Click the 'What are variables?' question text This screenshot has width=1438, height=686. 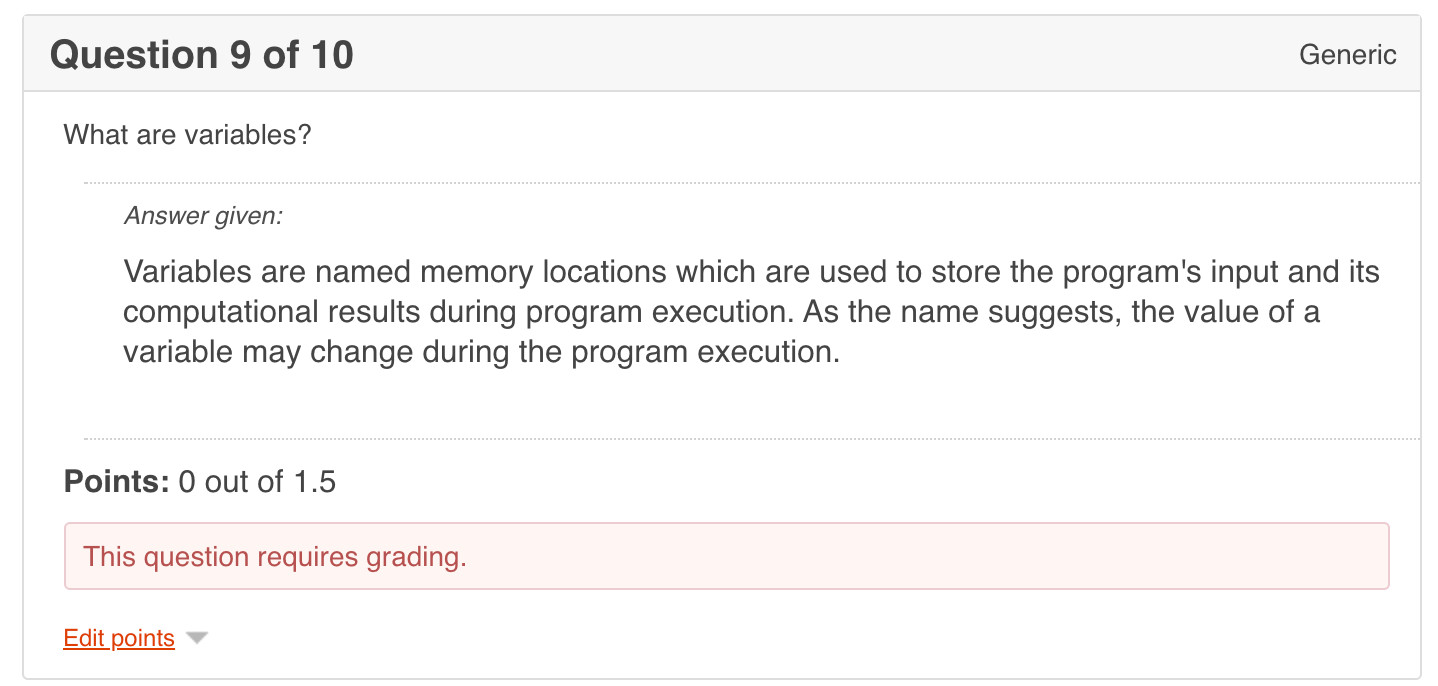(188, 134)
